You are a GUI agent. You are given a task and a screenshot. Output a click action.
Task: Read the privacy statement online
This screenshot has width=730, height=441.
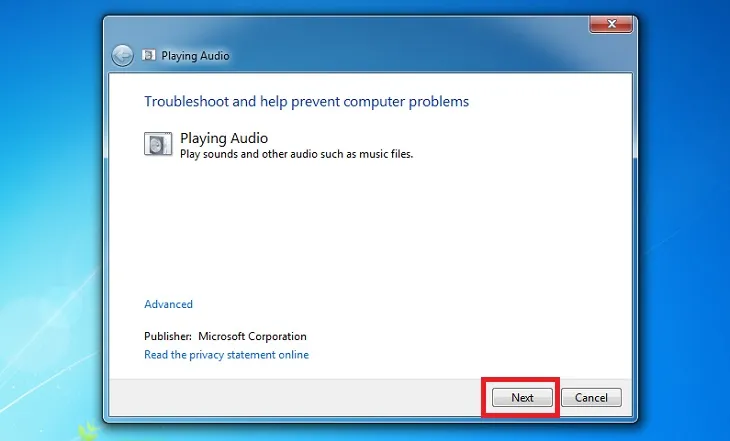[226, 355]
